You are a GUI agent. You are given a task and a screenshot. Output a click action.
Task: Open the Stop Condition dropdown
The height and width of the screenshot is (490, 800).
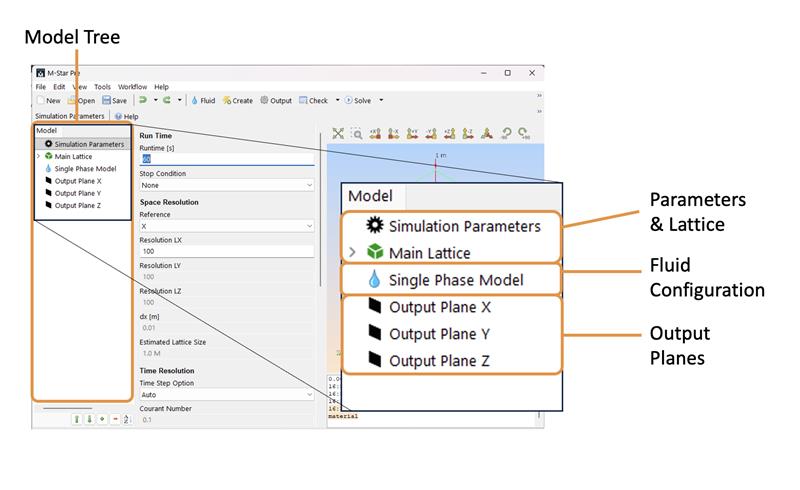[226, 185]
